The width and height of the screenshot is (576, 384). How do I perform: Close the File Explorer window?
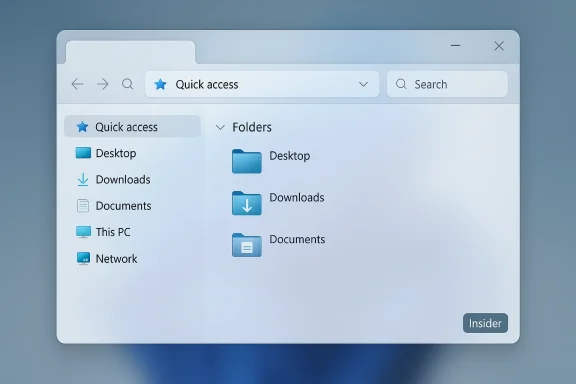pyautogui.click(x=499, y=46)
